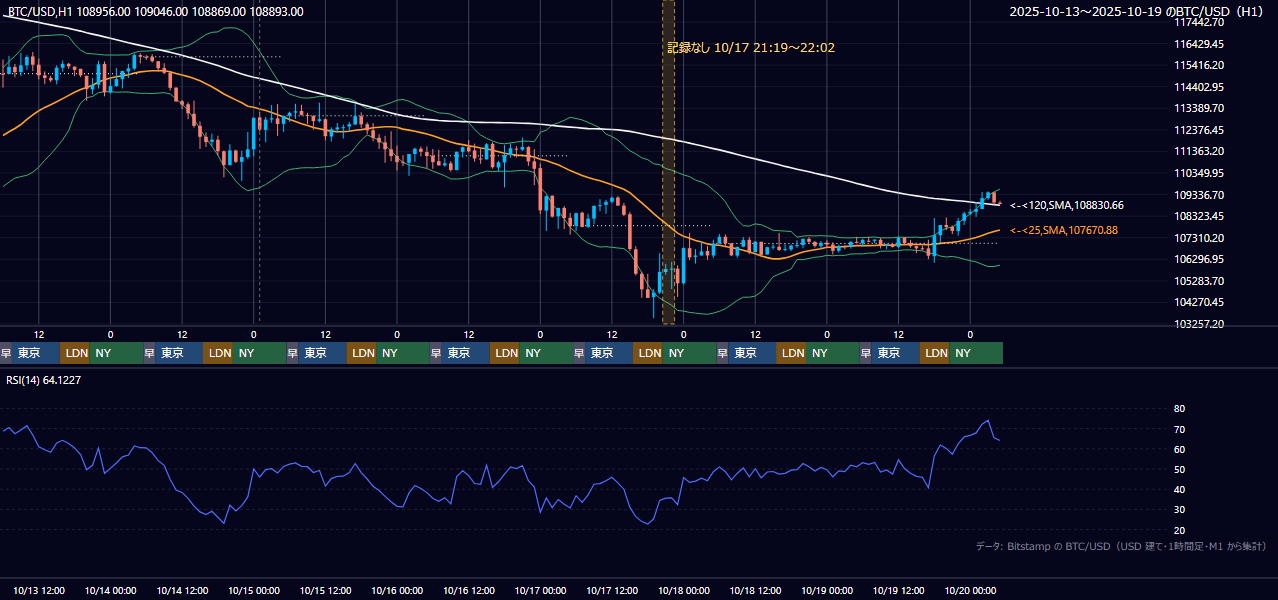Click the Bitstamp data source note
The height and width of the screenshot is (600, 1278).
[x=1121, y=546]
